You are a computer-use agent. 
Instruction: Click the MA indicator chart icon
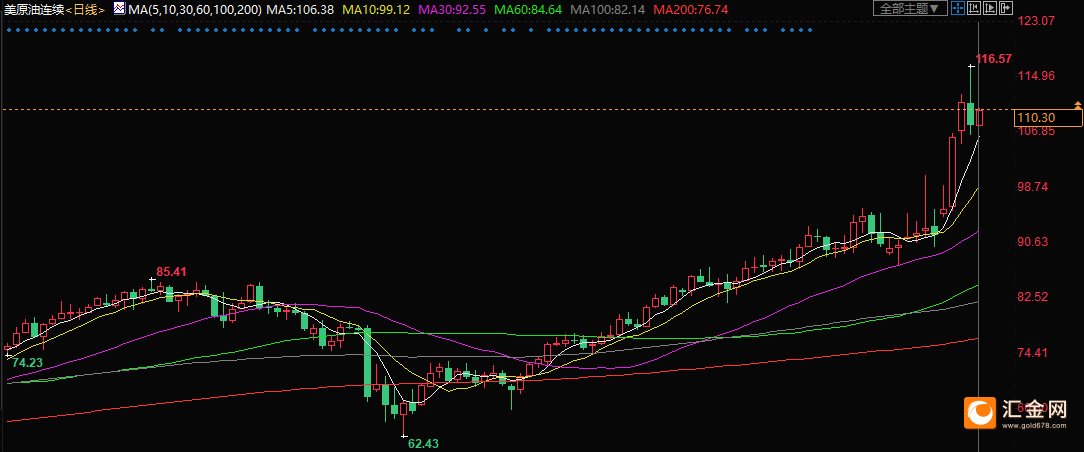coord(120,9)
